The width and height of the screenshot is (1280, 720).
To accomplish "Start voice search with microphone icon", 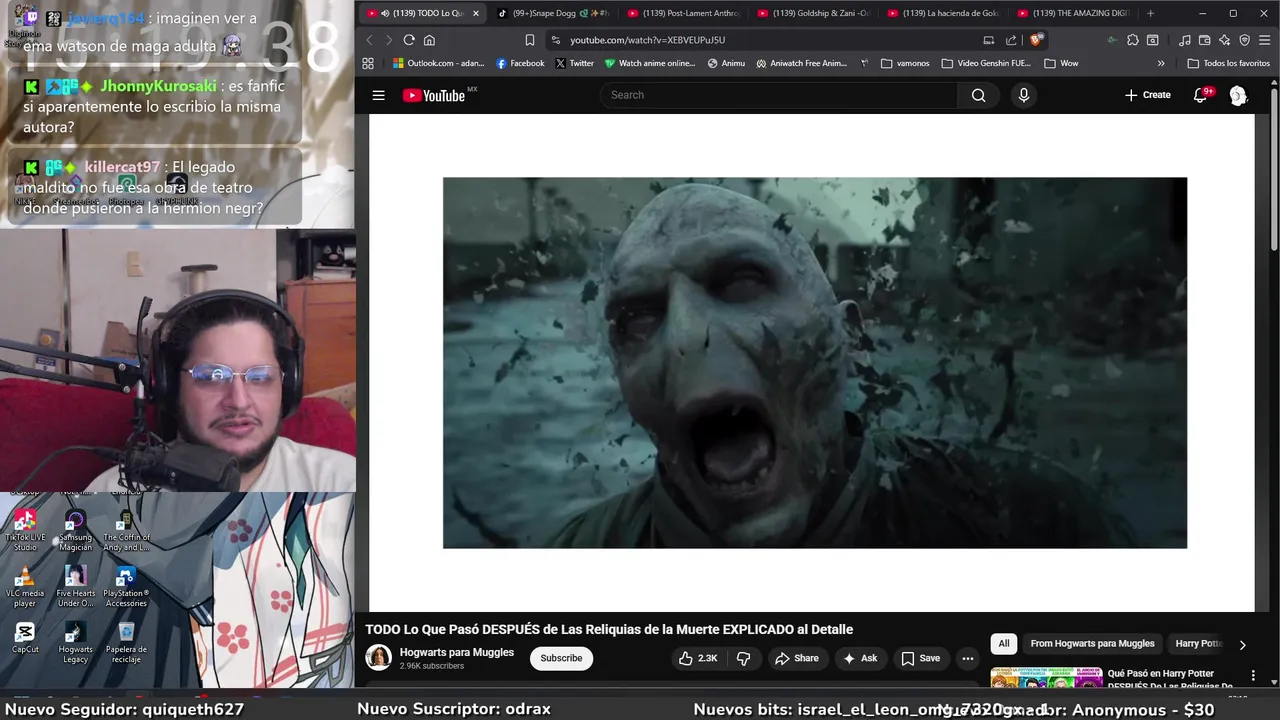I will coord(1023,95).
